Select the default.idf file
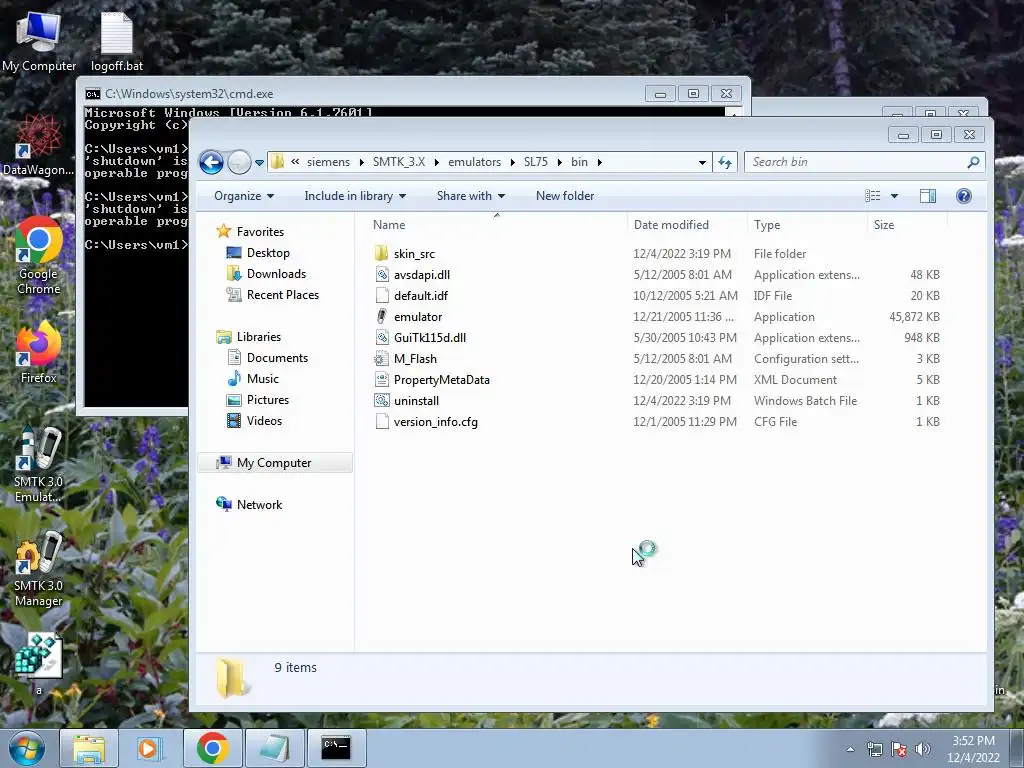 (x=421, y=296)
